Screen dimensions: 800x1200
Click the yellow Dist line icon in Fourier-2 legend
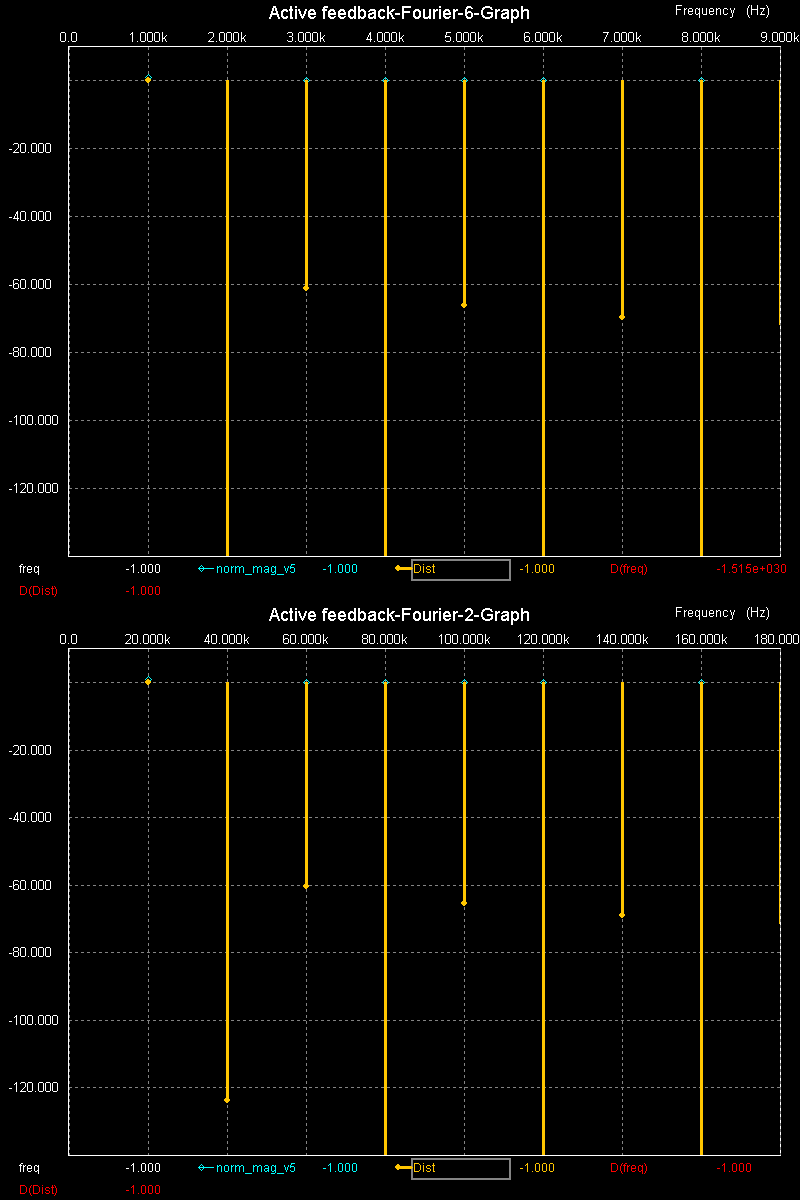[403, 1168]
